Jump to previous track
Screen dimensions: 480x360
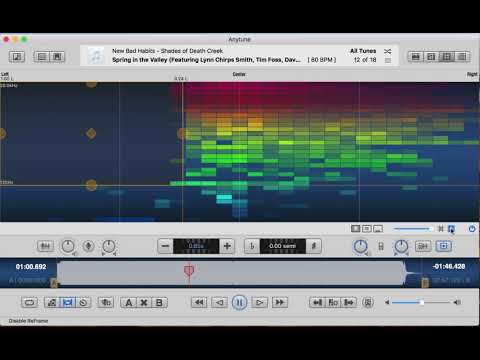pos(199,303)
